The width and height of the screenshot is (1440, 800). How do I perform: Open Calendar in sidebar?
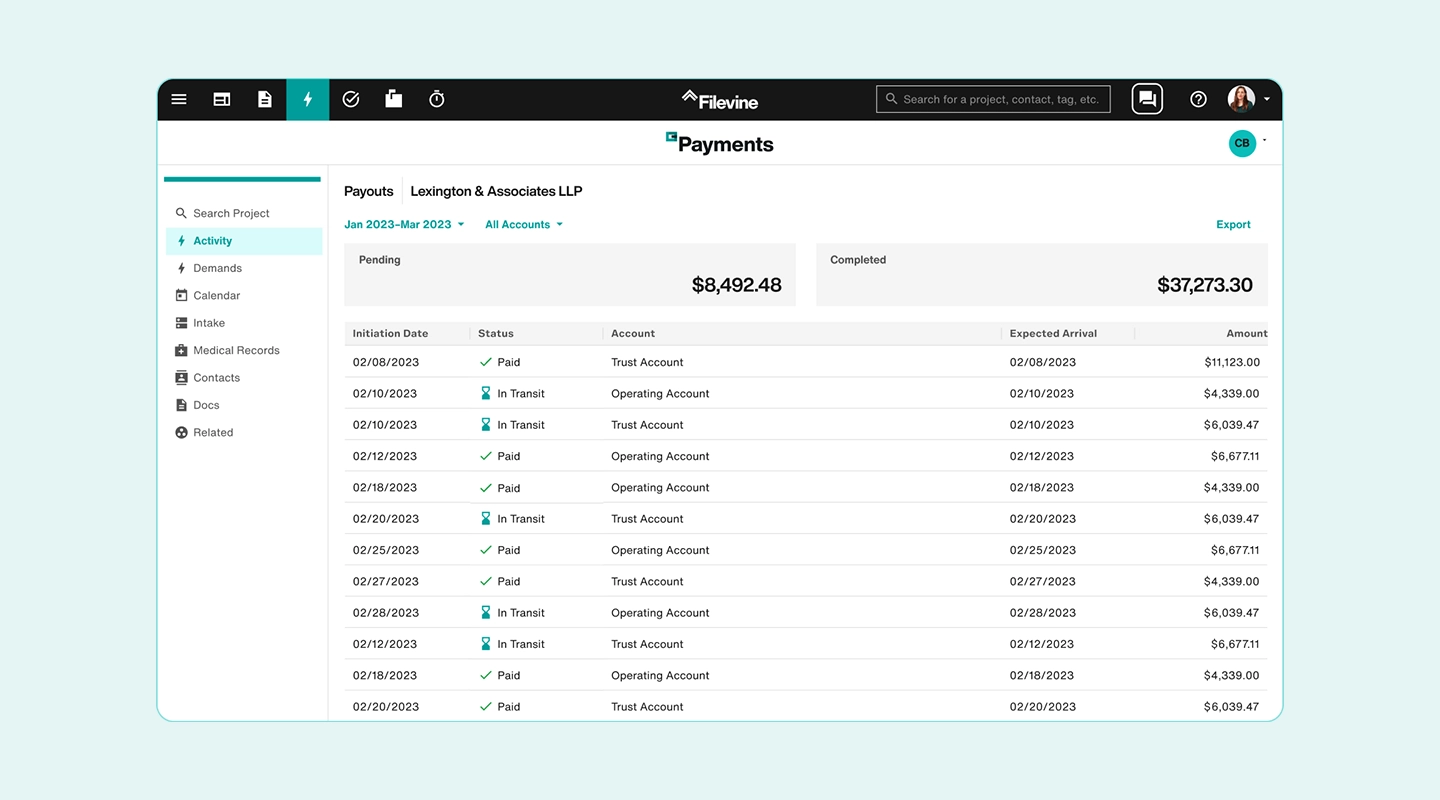[x=244, y=295]
